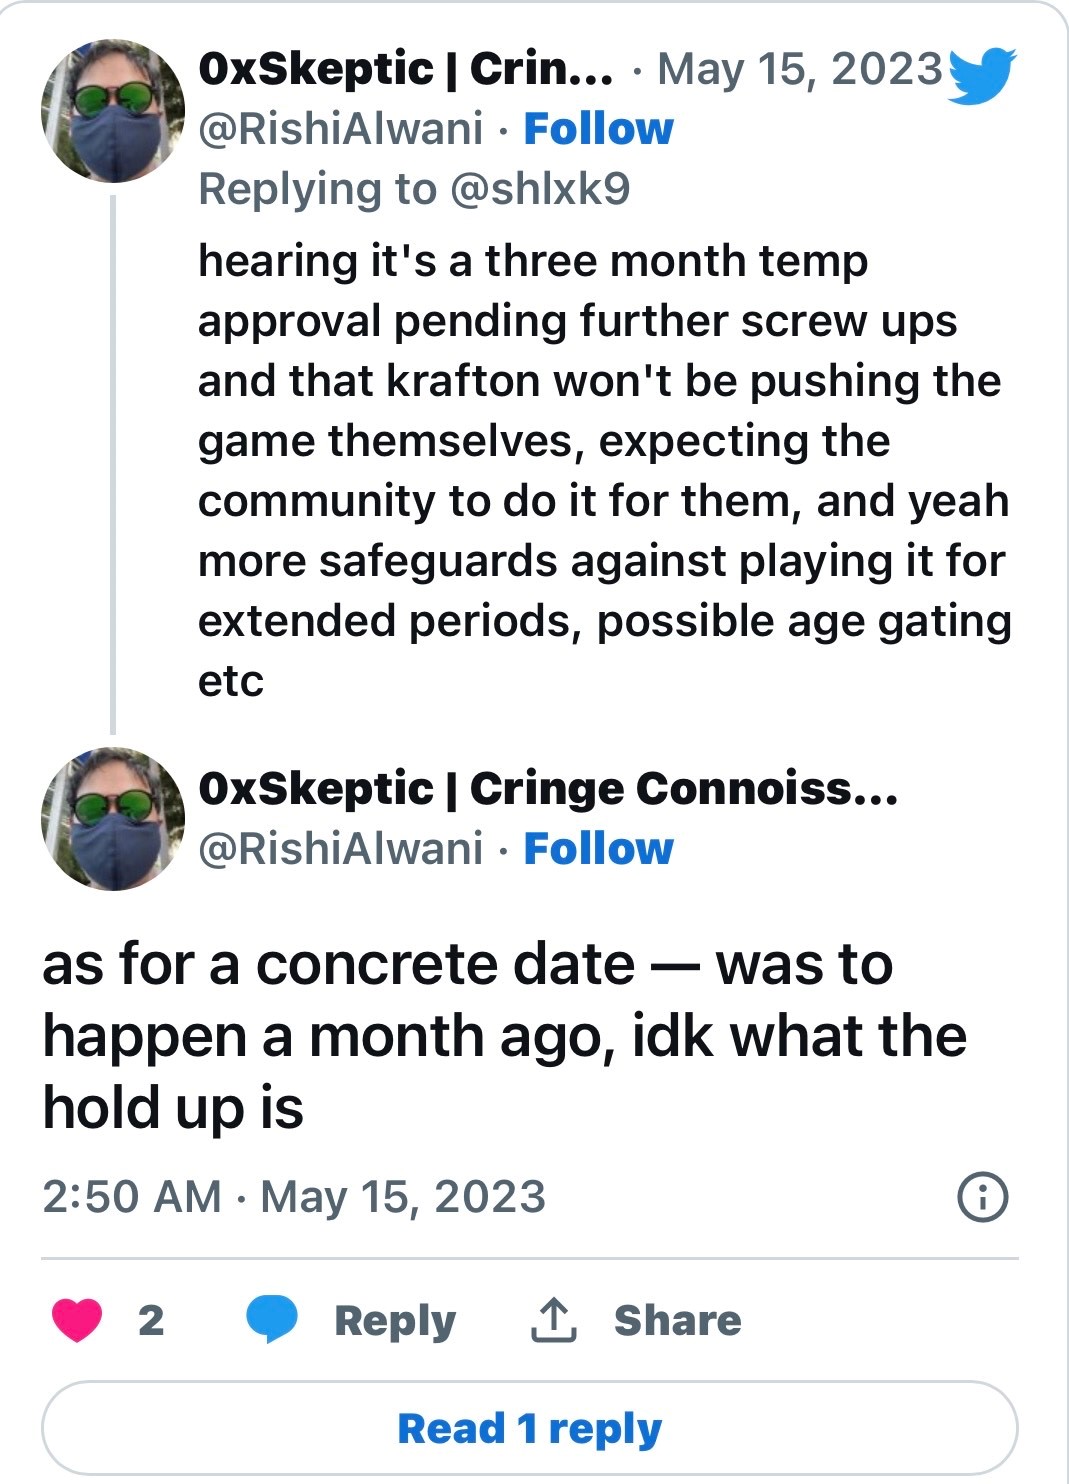Open the 'Replying to @shlxk9' mention
Image resolution: width=1069 pixels, height=1484 pixels.
click(540, 189)
